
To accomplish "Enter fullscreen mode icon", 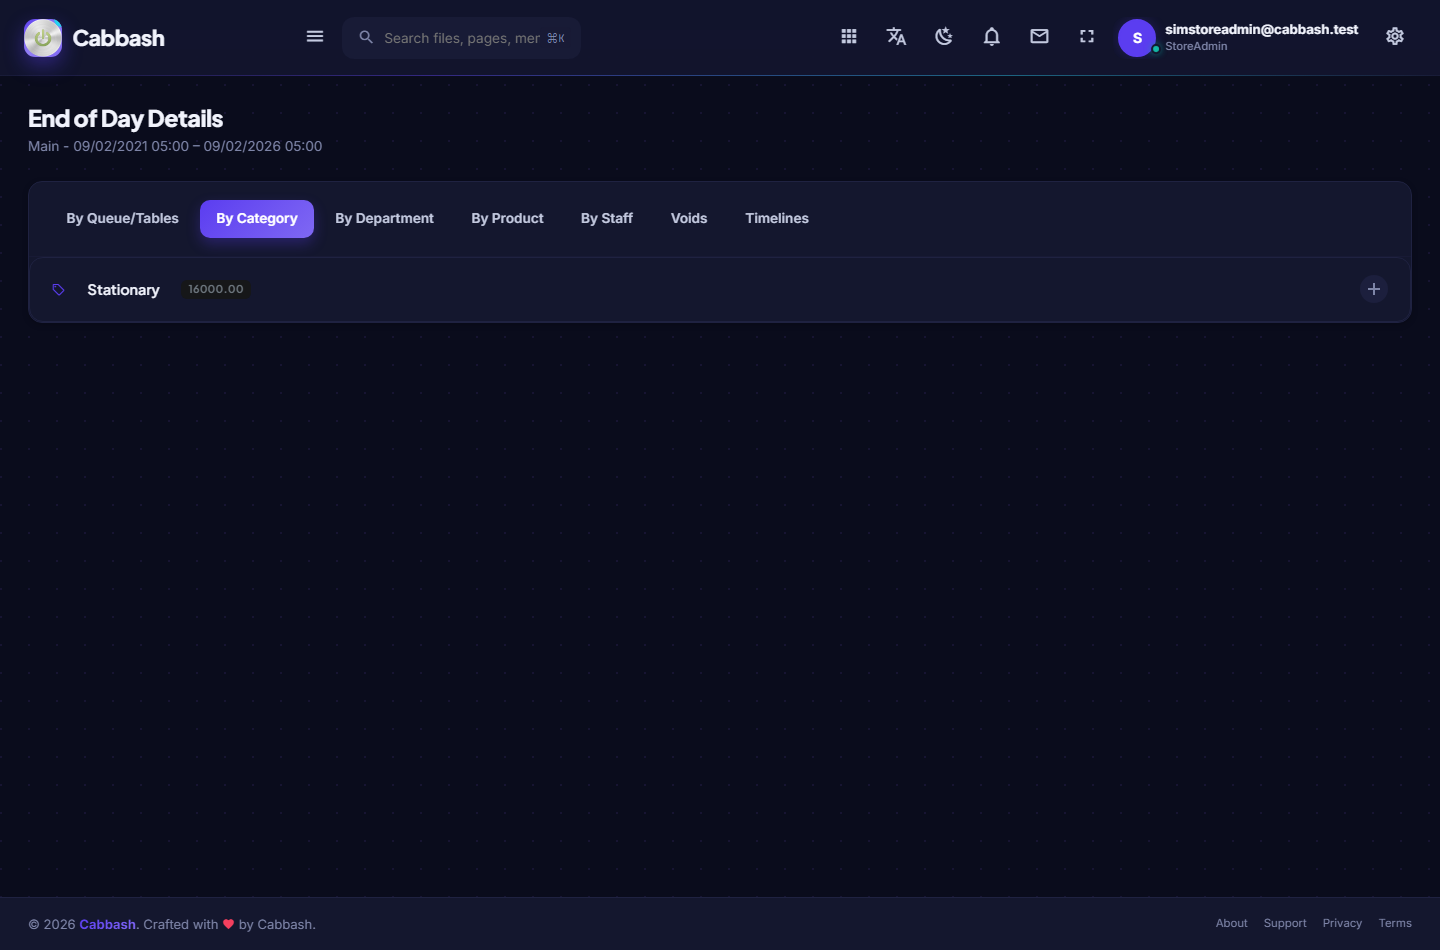I will point(1087,37).
